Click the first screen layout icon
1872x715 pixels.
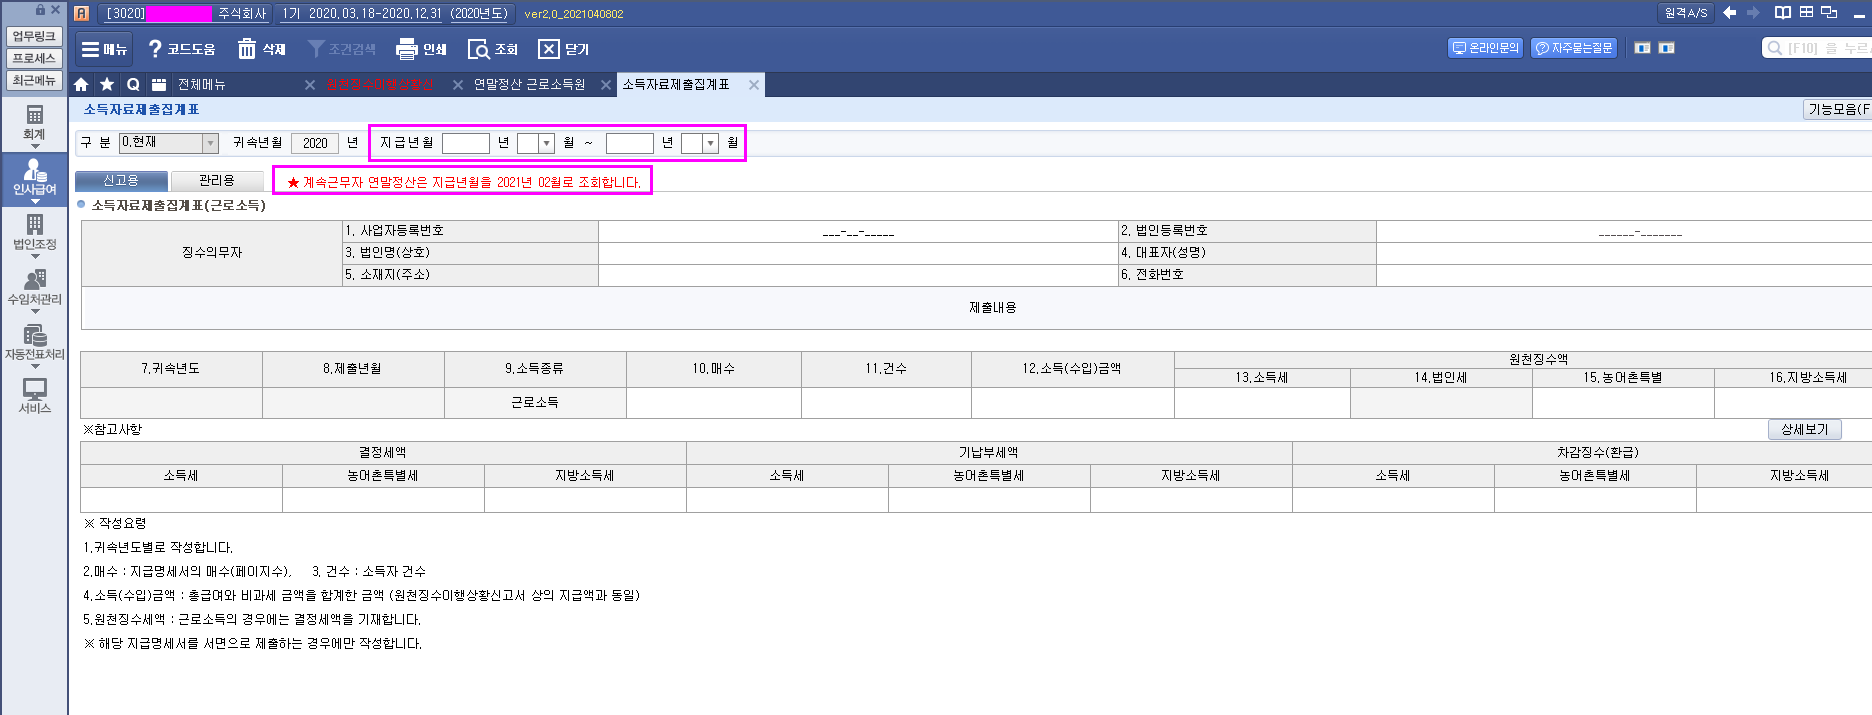click(x=1642, y=48)
